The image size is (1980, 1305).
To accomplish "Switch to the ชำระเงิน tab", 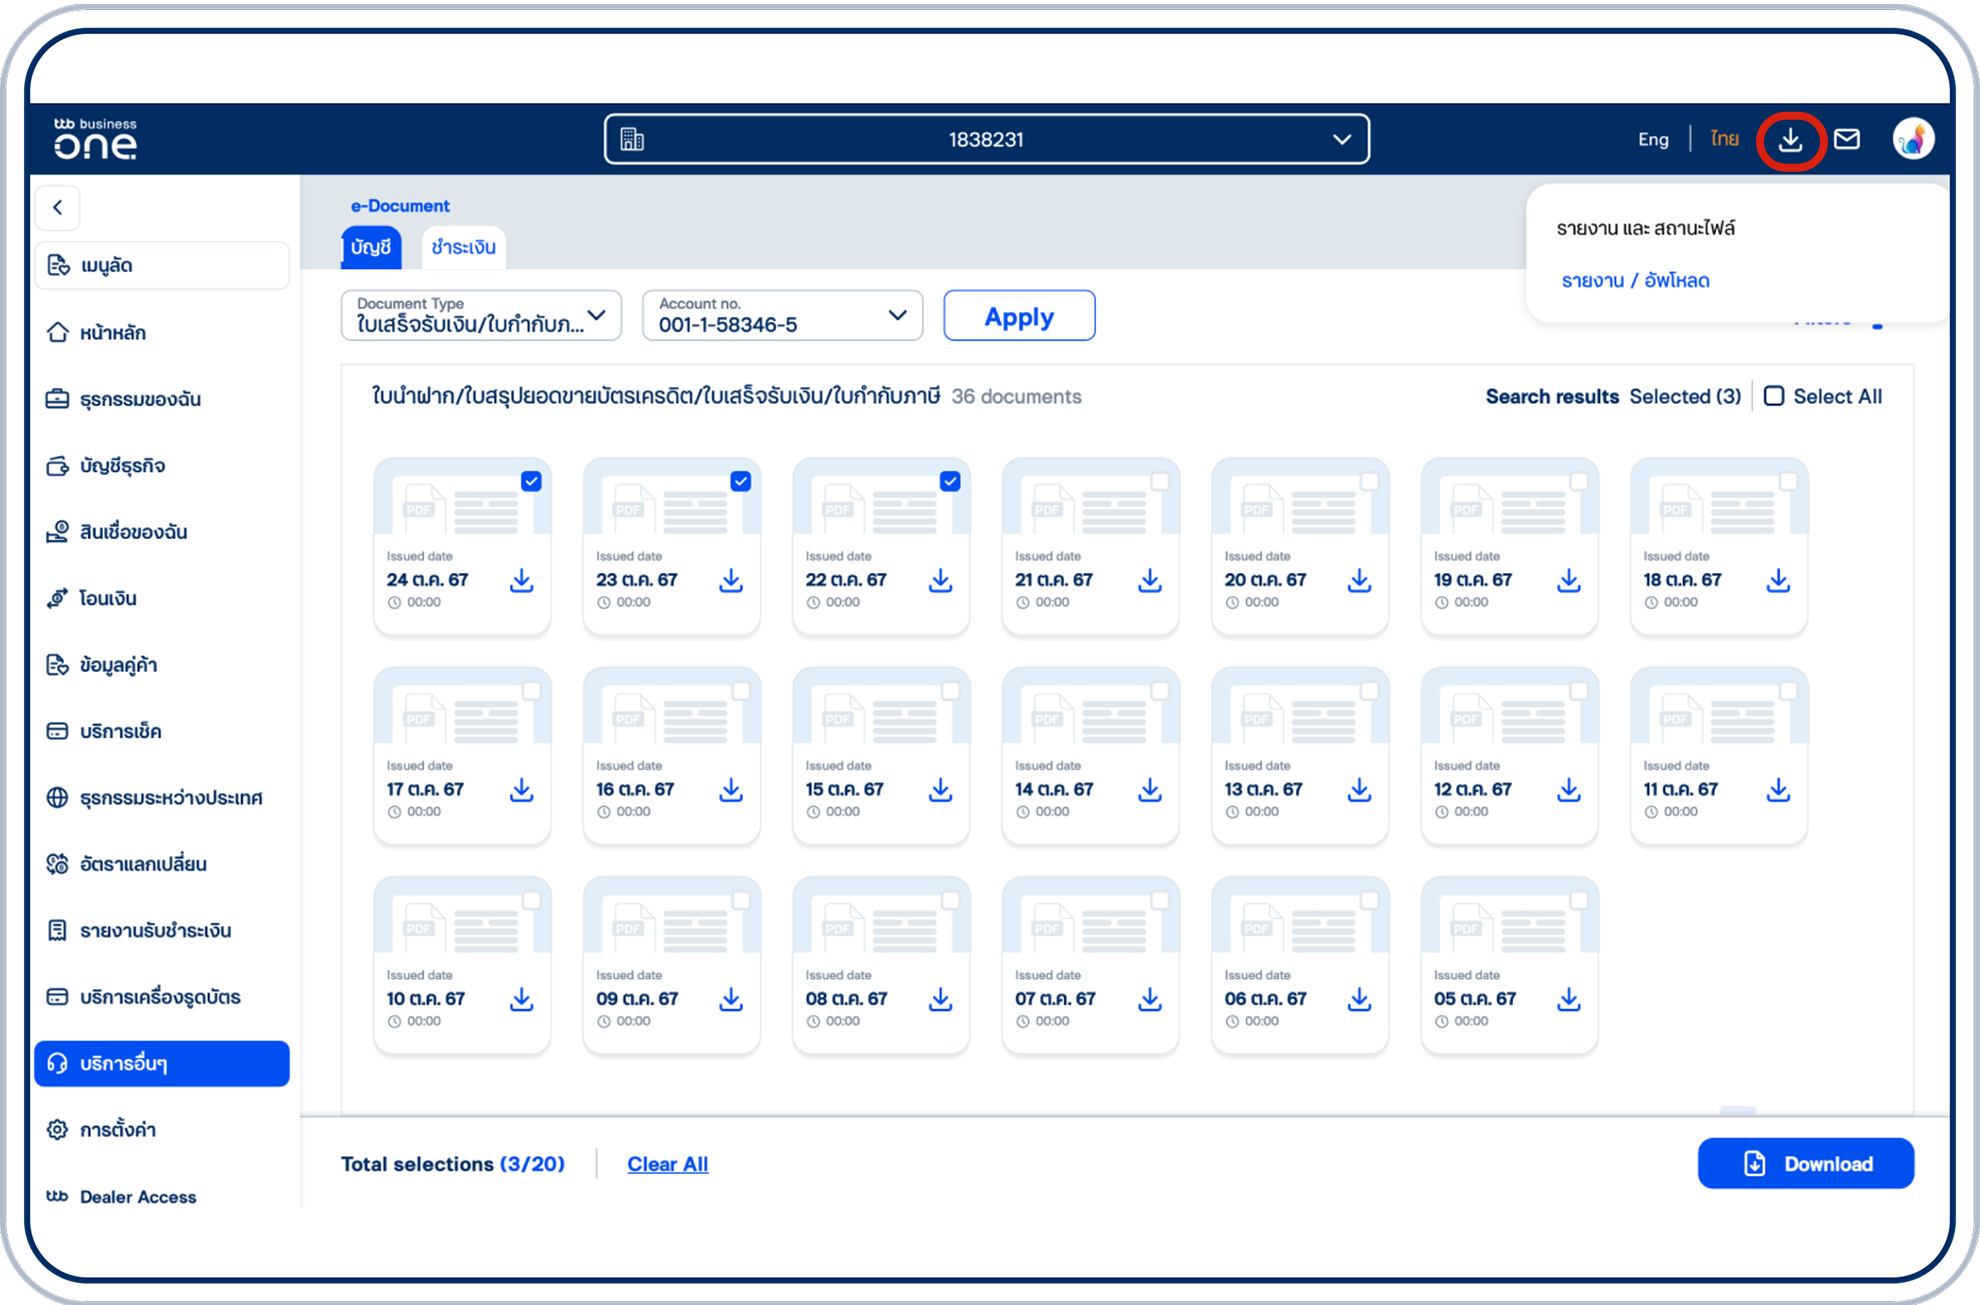I will [463, 247].
